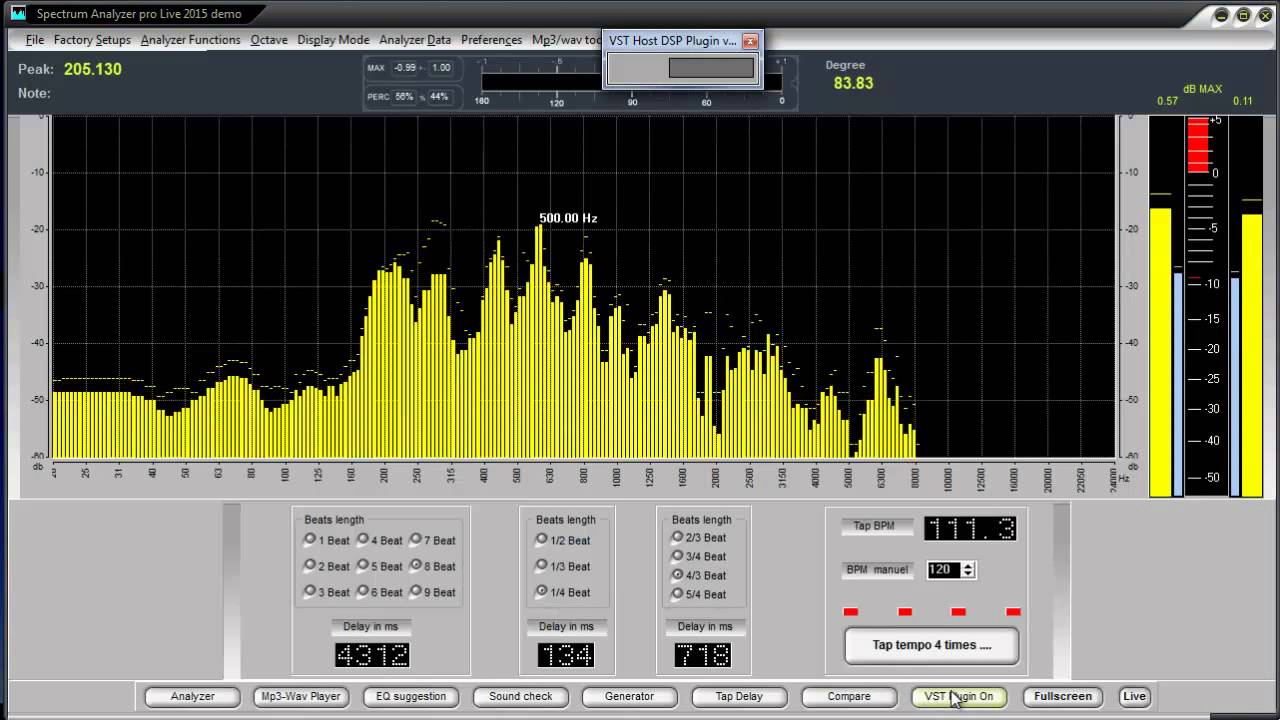Toggle the VST Plugin On button
Screen dimensions: 1280x720
[x=959, y=697]
